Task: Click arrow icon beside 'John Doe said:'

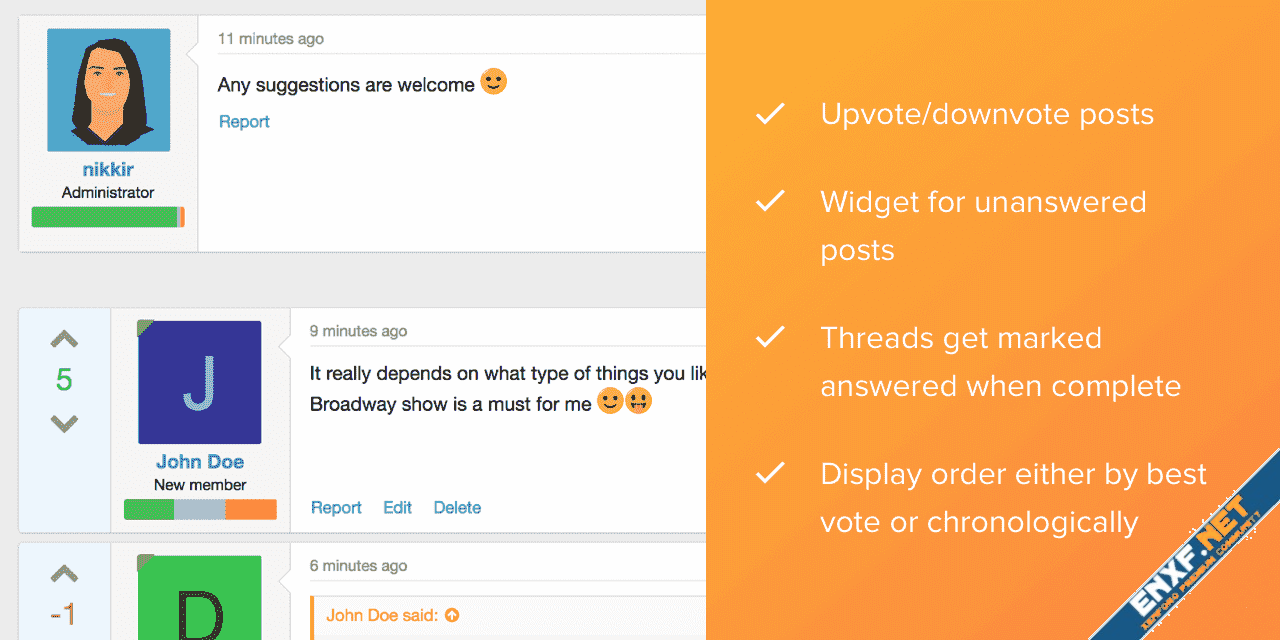Action: click(452, 615)
